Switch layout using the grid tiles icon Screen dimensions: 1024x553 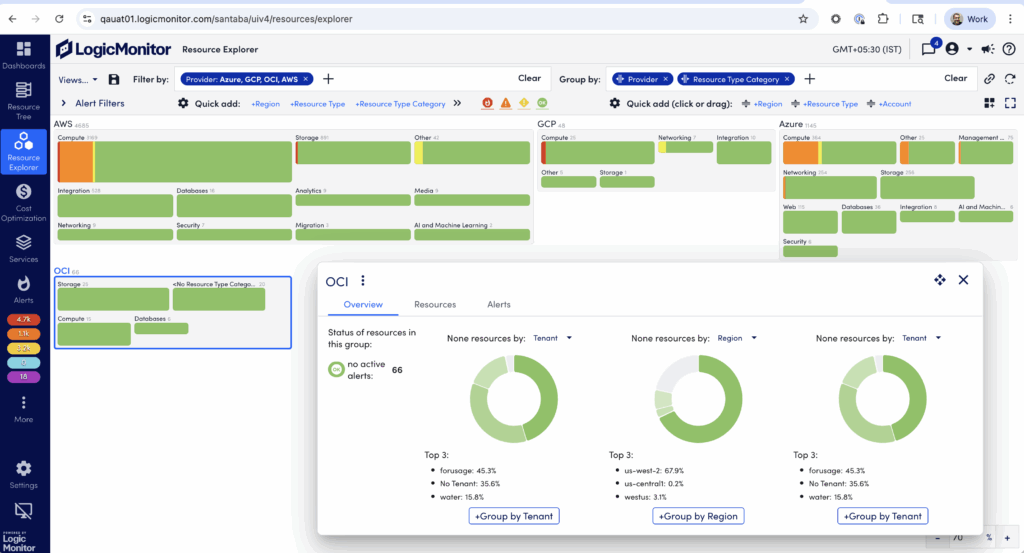click(x=989, y=103)
